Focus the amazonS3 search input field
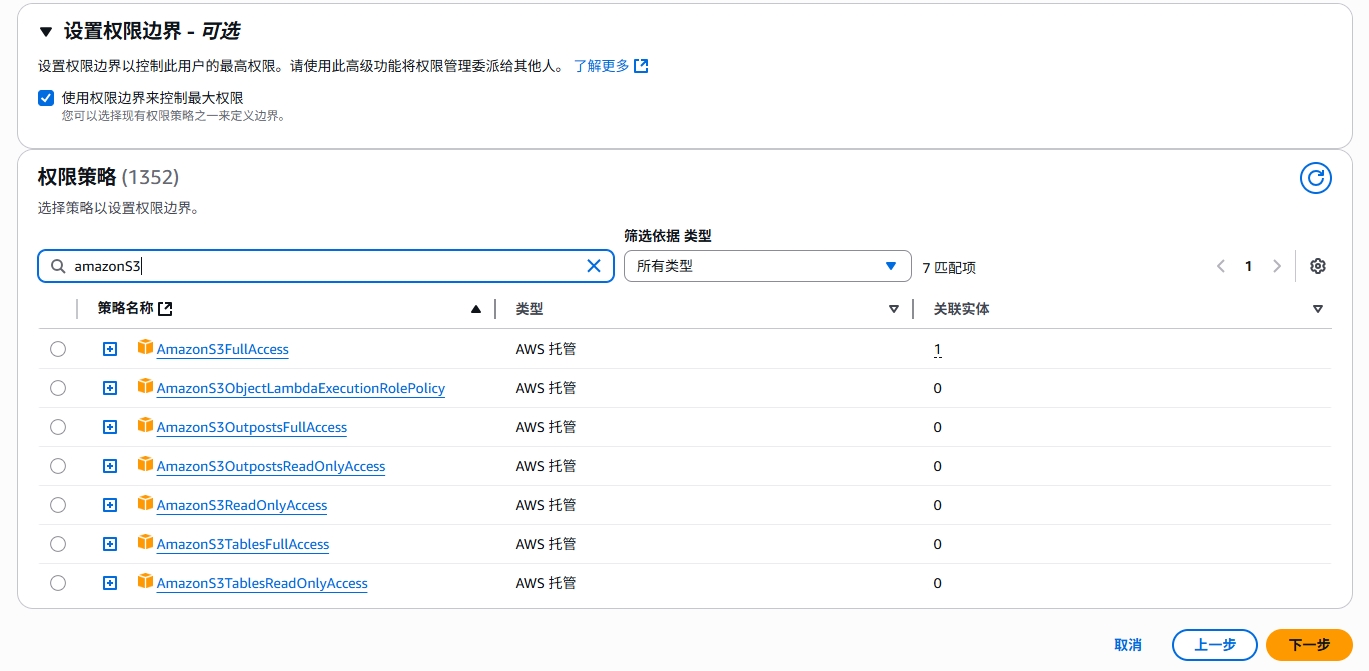1369x671 pixels. (x=326, y=266)
